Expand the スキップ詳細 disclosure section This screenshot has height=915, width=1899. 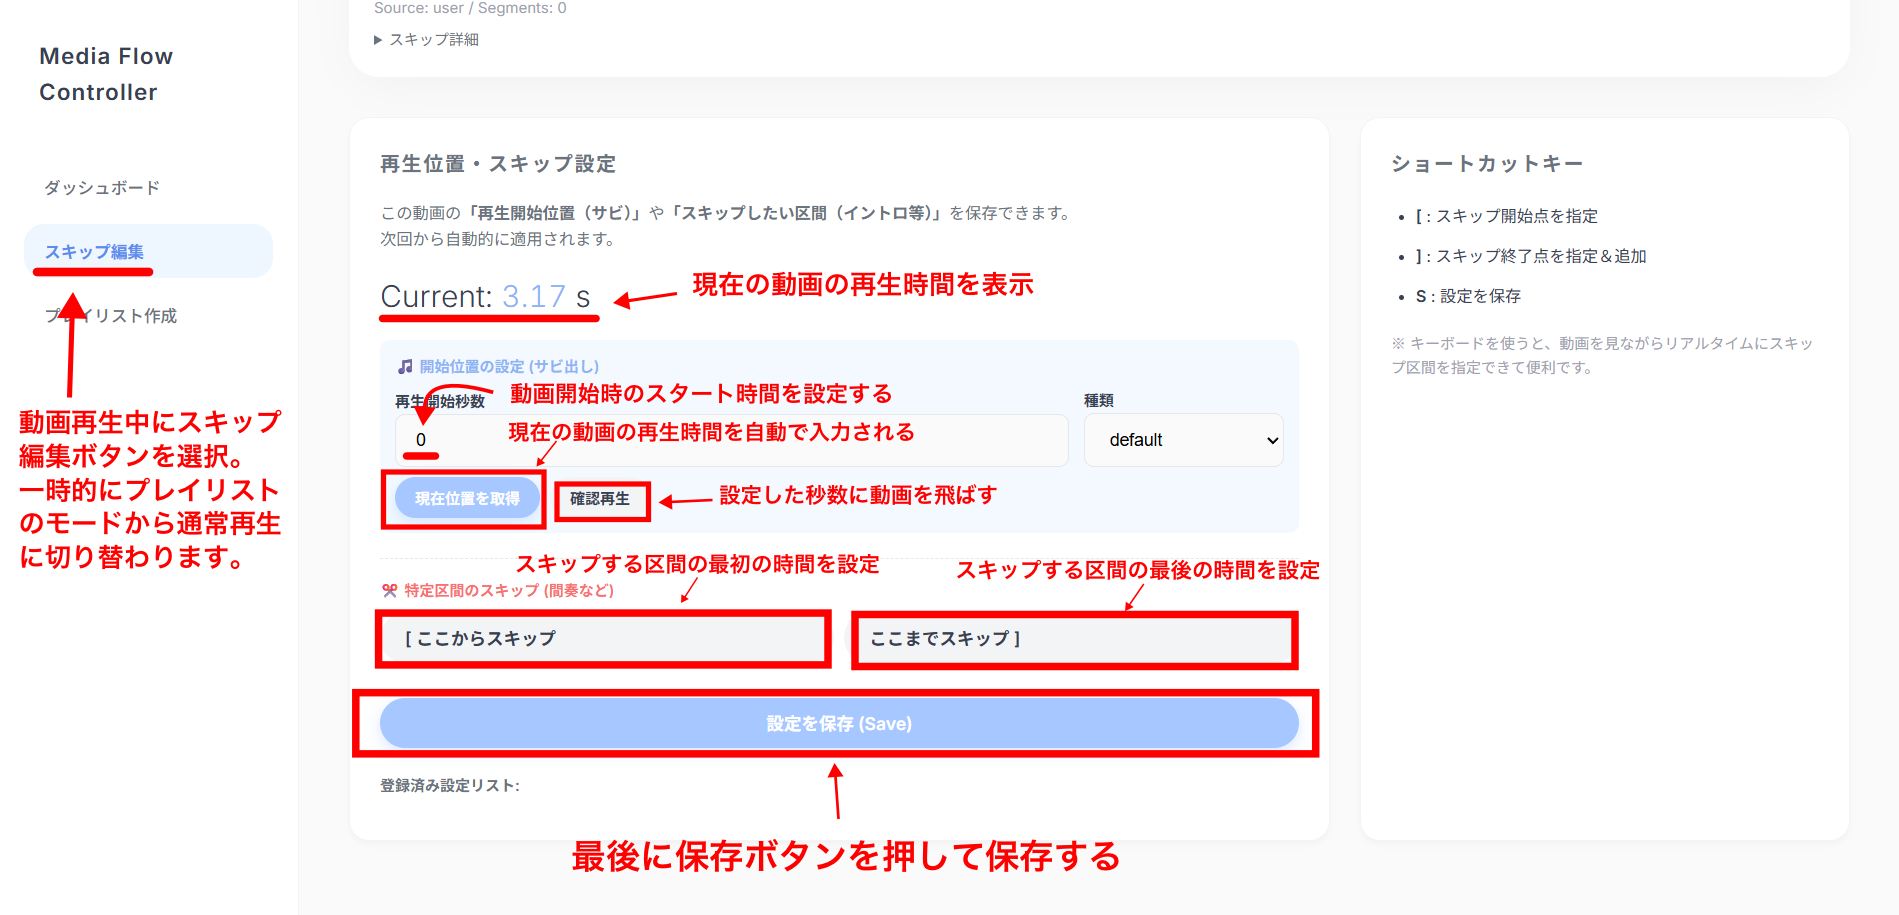[427, 39]
